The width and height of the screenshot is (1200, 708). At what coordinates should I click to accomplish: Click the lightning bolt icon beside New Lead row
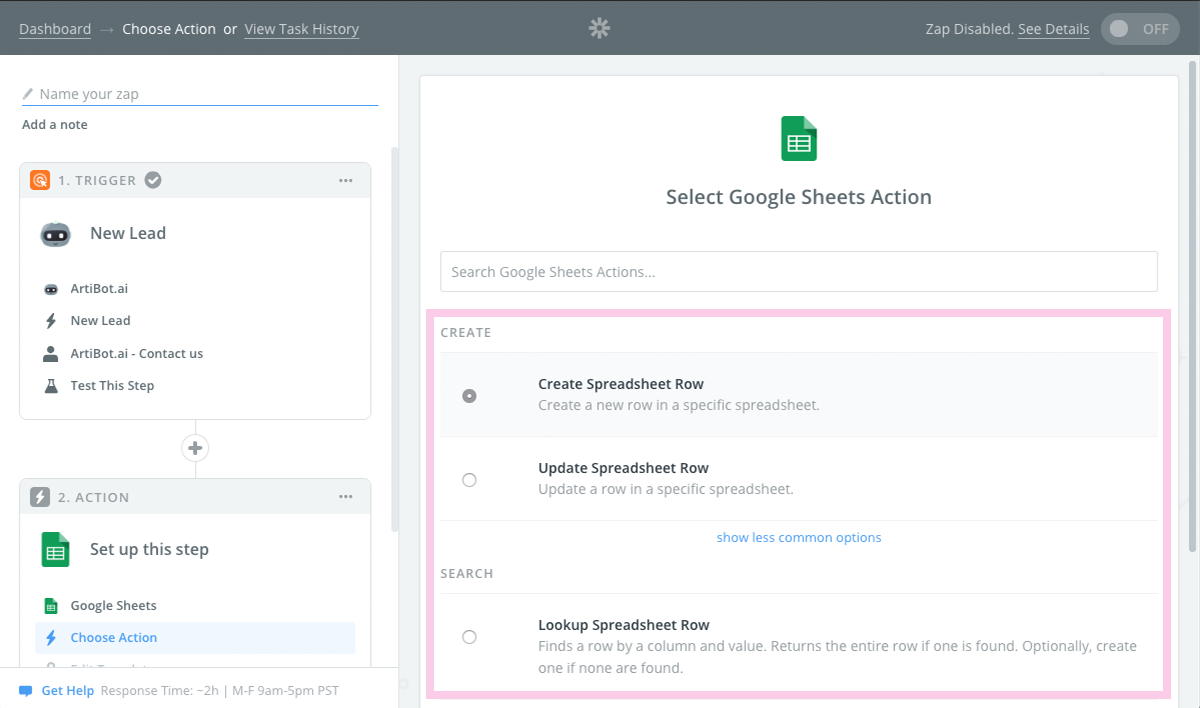[x=51, y=321]
